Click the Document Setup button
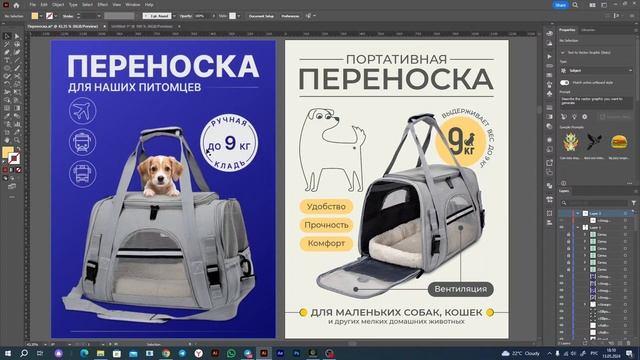Screen dimensions: 640x360 click(261, 16)
